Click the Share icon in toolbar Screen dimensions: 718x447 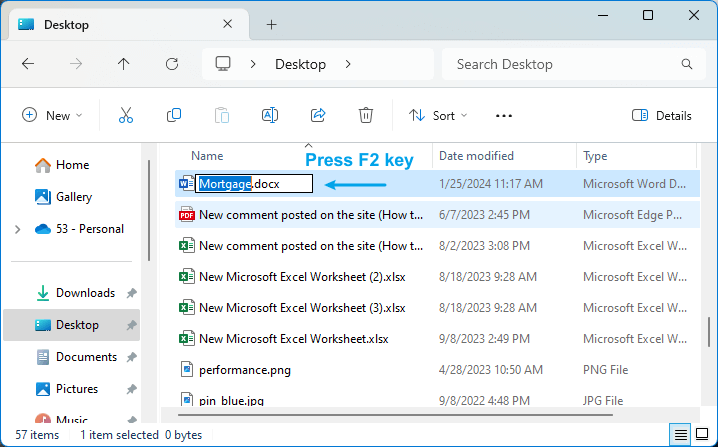318,115
